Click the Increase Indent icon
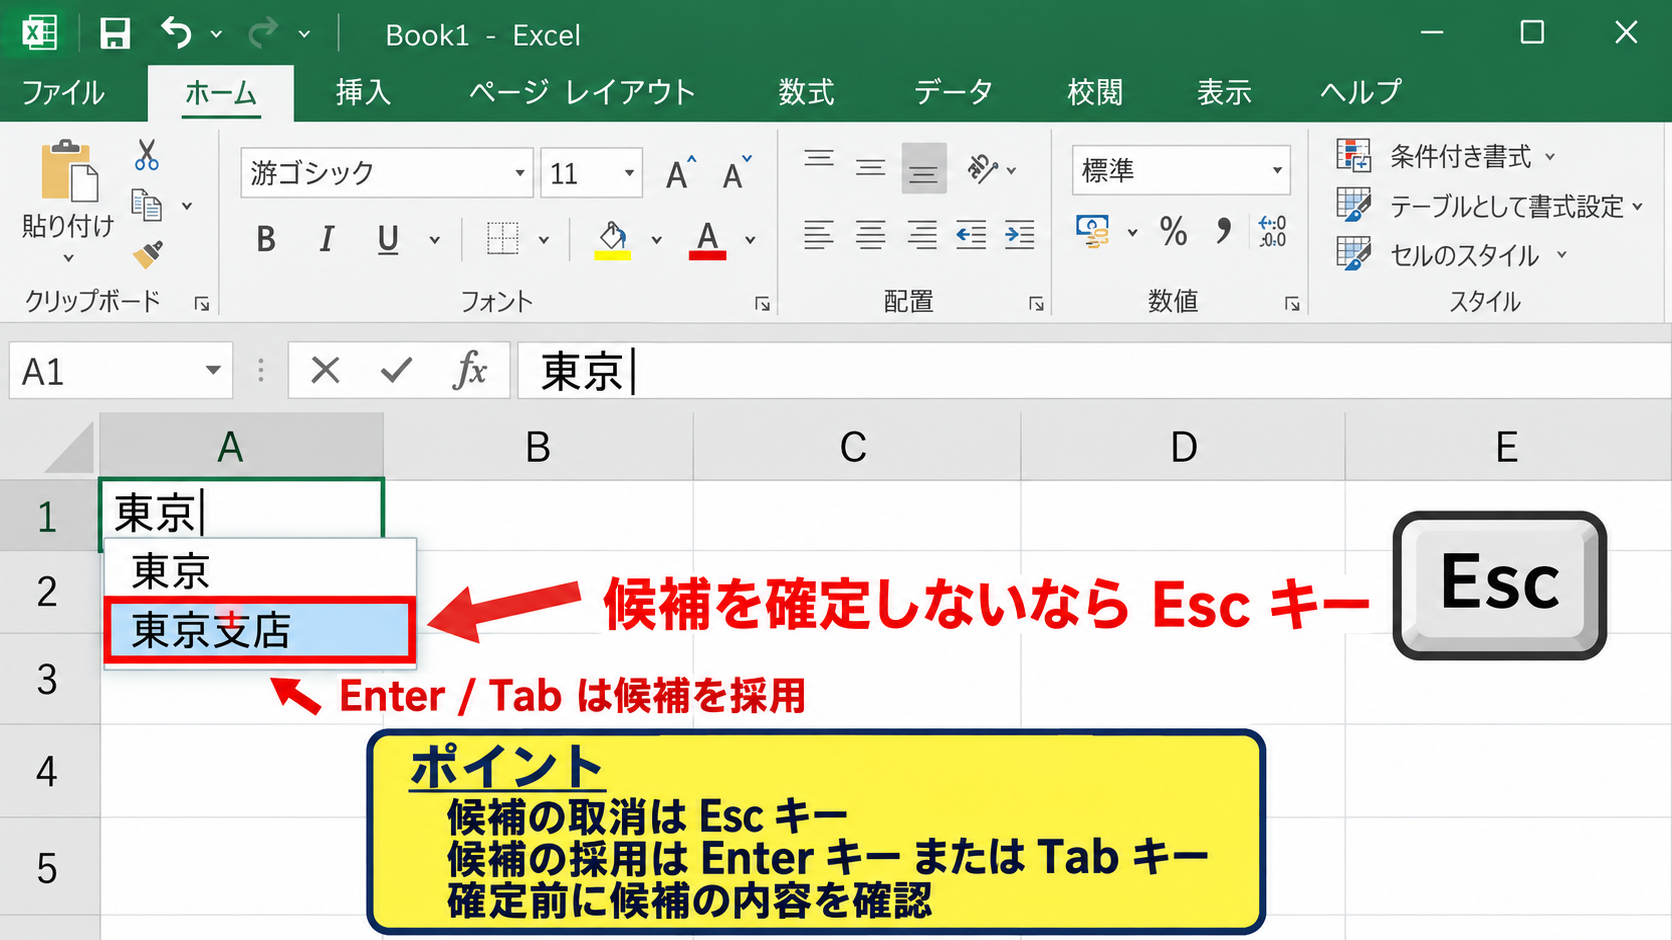The height and width of the screenshot is (940, 1672). pyautogui.click(x=1020, y=236)
